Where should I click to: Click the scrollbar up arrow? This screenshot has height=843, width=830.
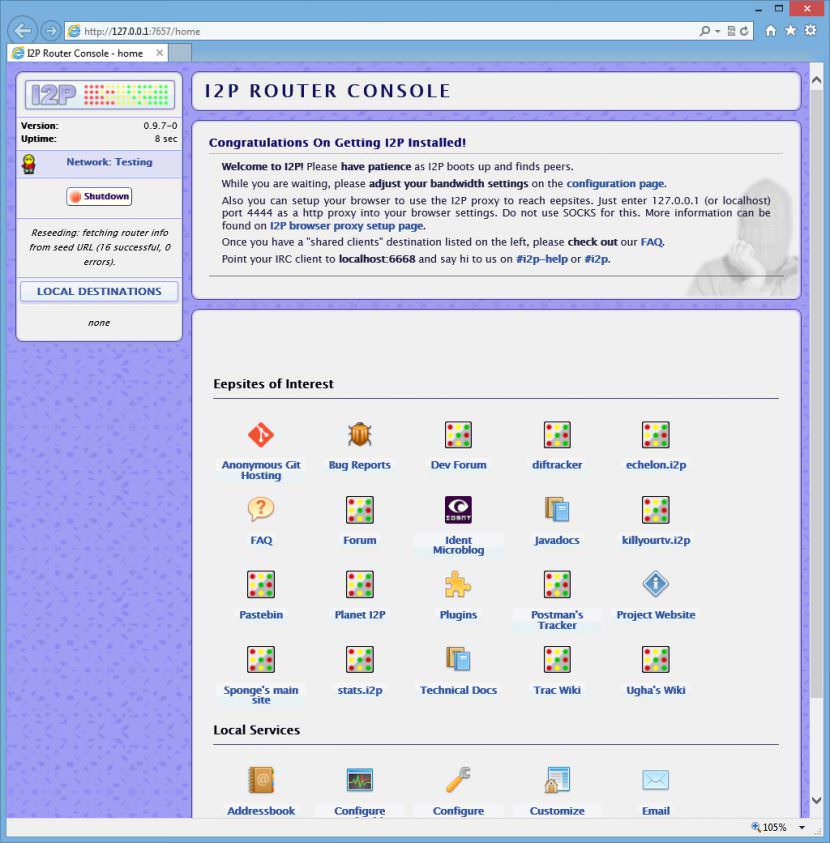click(x=816, y=81)
